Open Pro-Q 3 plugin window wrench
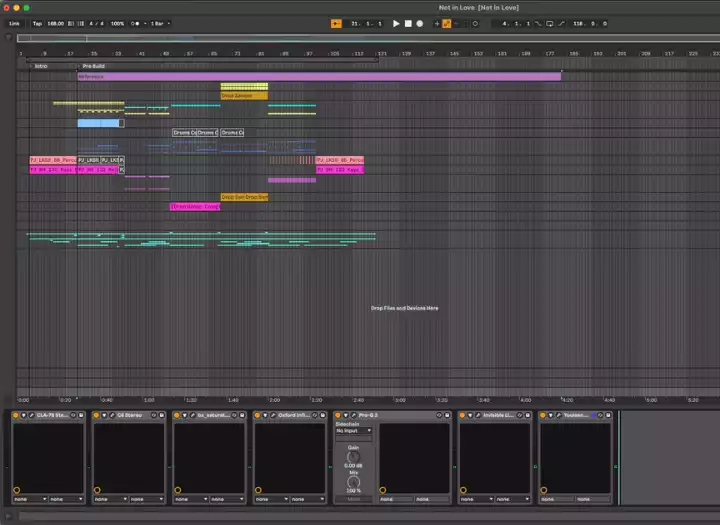The width and height of the screenshot is (720, 525). [354, 415]
